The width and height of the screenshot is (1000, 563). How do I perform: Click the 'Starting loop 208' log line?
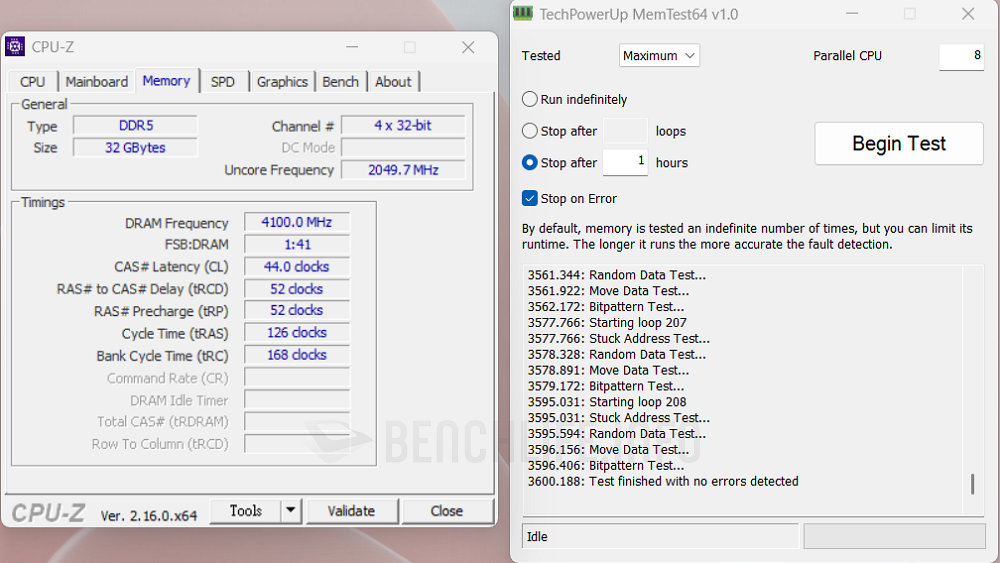click(x=607, y=402)
